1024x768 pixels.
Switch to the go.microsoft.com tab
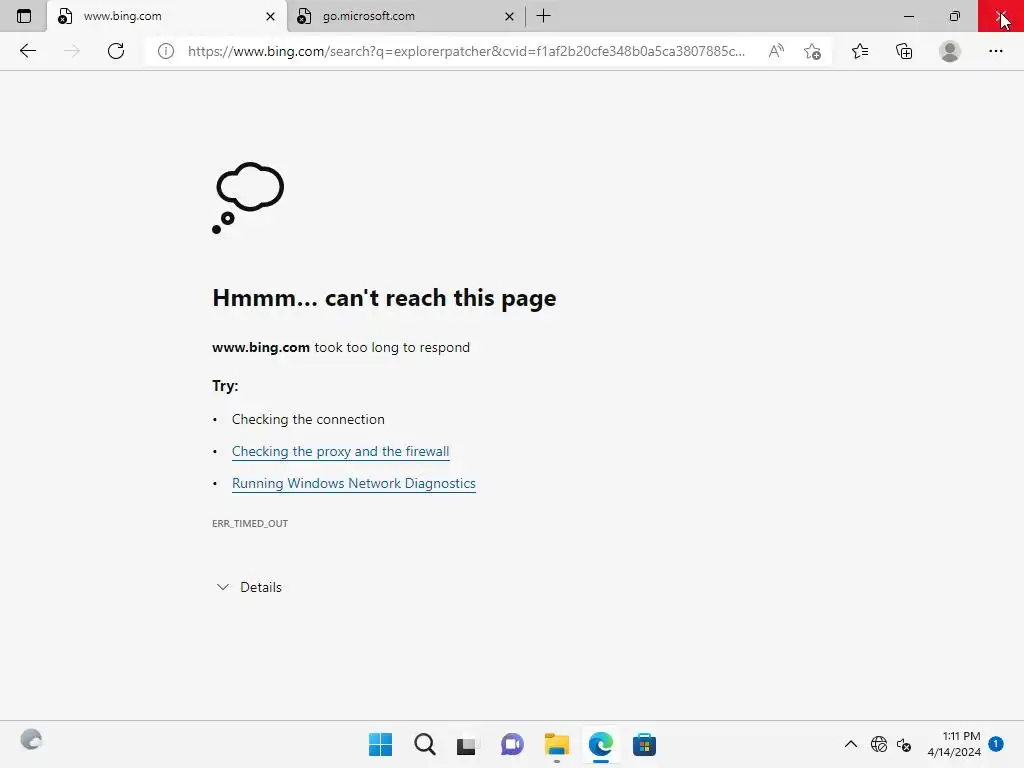[405, 16]
